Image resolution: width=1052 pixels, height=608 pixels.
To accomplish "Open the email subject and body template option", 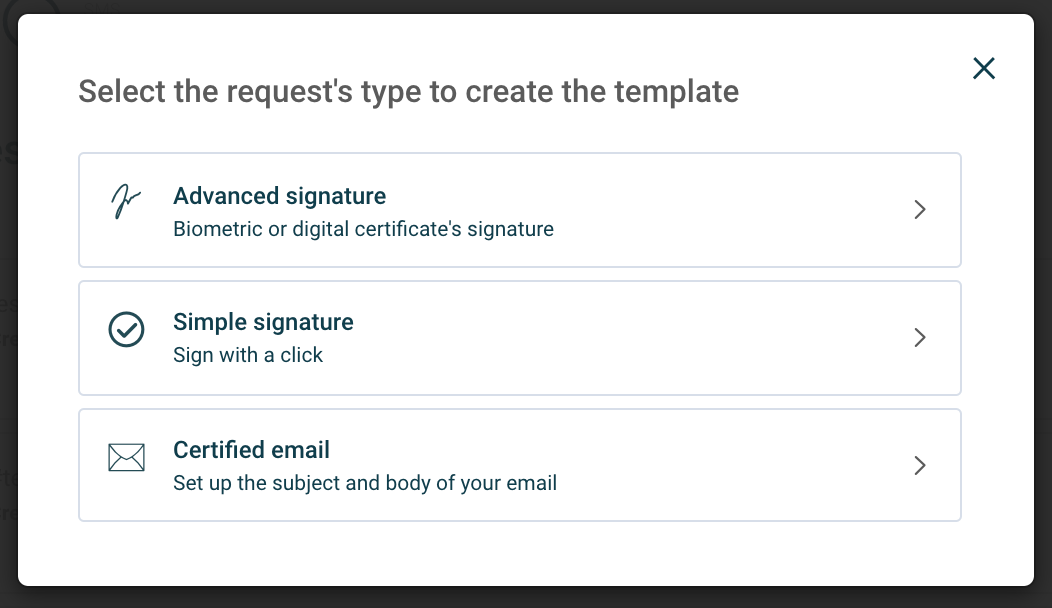I will pyautogui.click(x=520, y=465).
